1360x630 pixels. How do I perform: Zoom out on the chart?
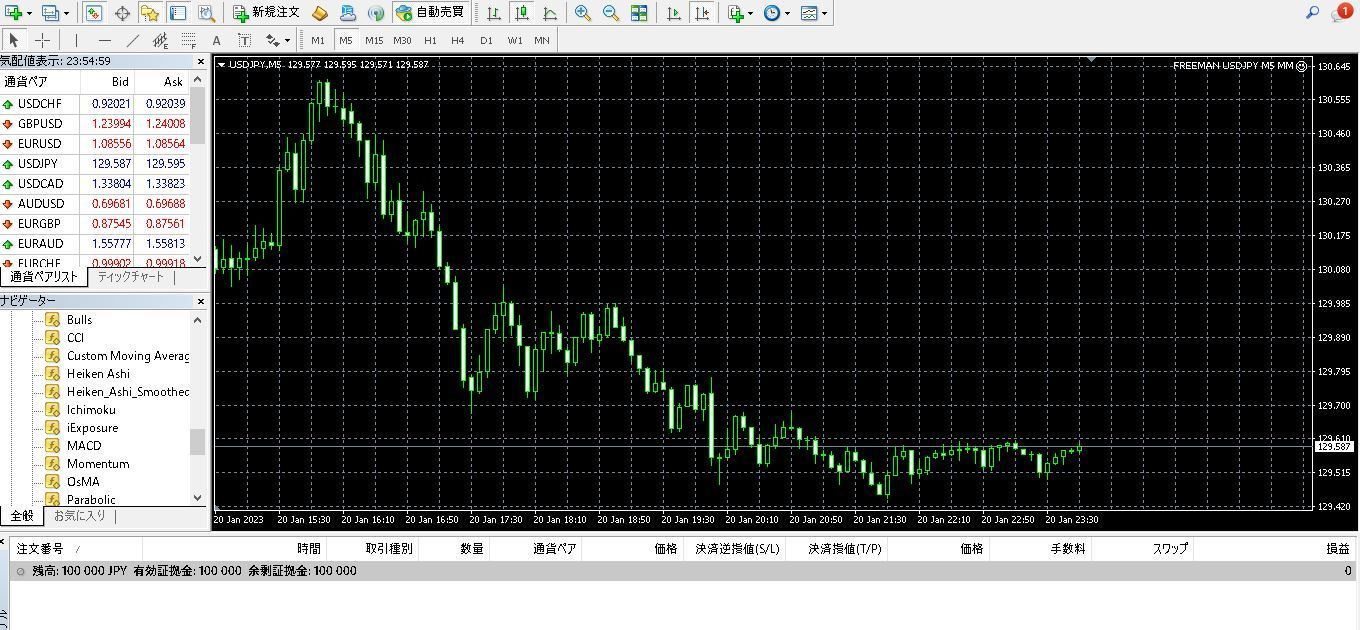[x=610, y=13]
